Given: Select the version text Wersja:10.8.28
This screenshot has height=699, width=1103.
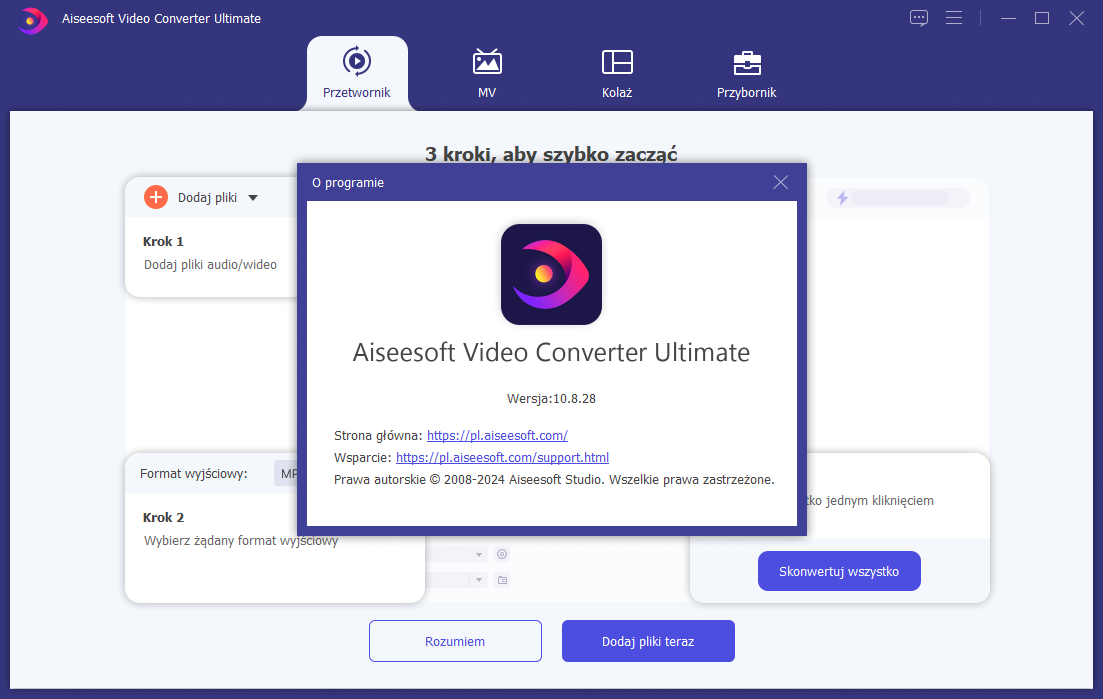Looking at the screenshot, I should pos(551,399).
